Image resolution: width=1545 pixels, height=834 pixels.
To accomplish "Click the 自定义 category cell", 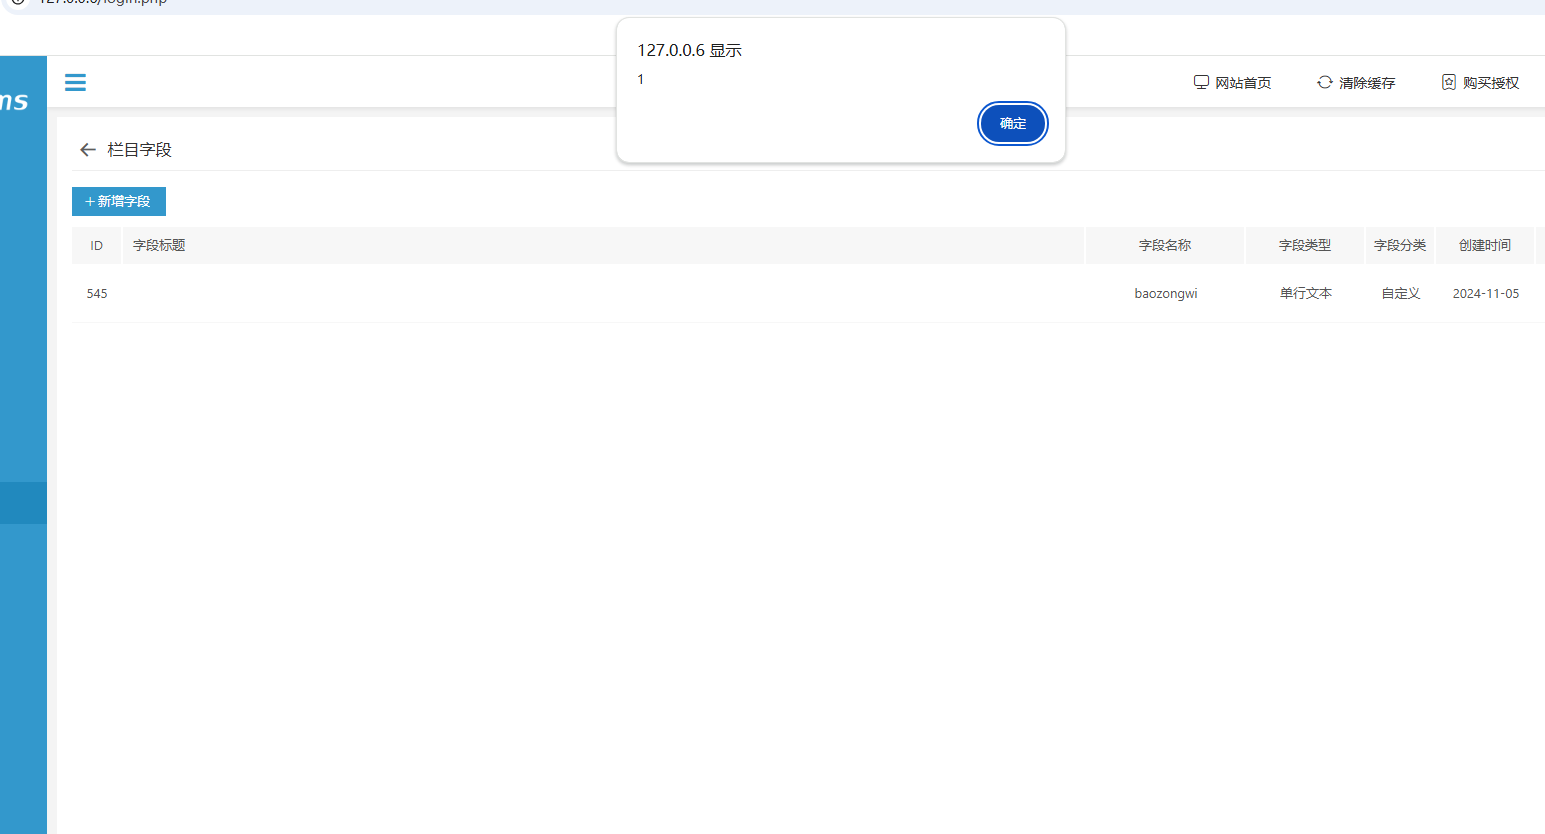I will tap(1401, 294).
